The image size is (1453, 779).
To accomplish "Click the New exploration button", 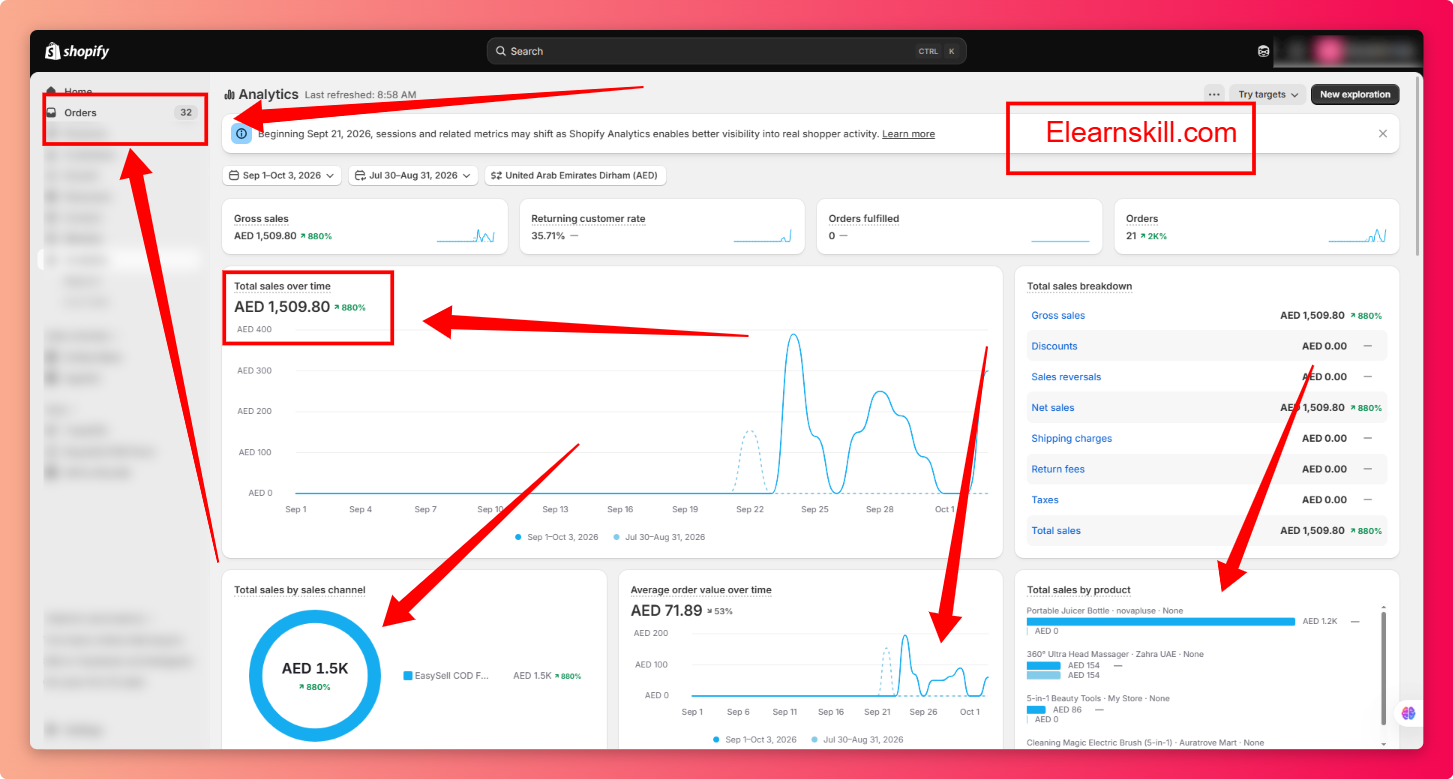I will 1355,95.
